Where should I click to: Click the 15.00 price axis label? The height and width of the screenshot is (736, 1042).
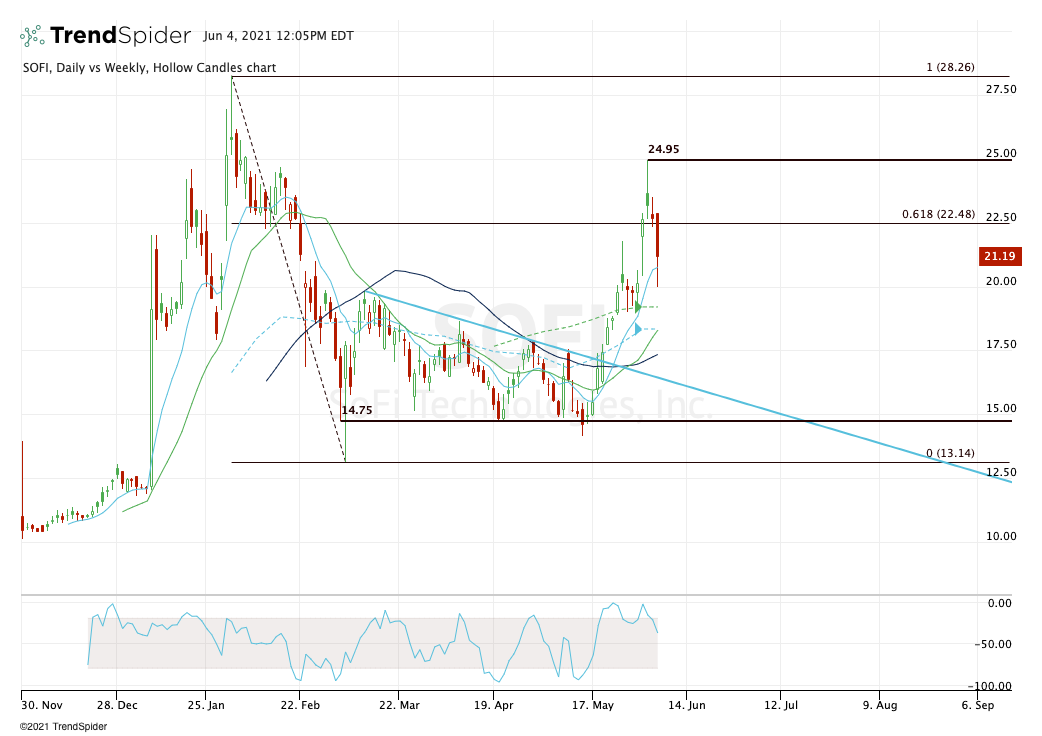click(1001, 409)
